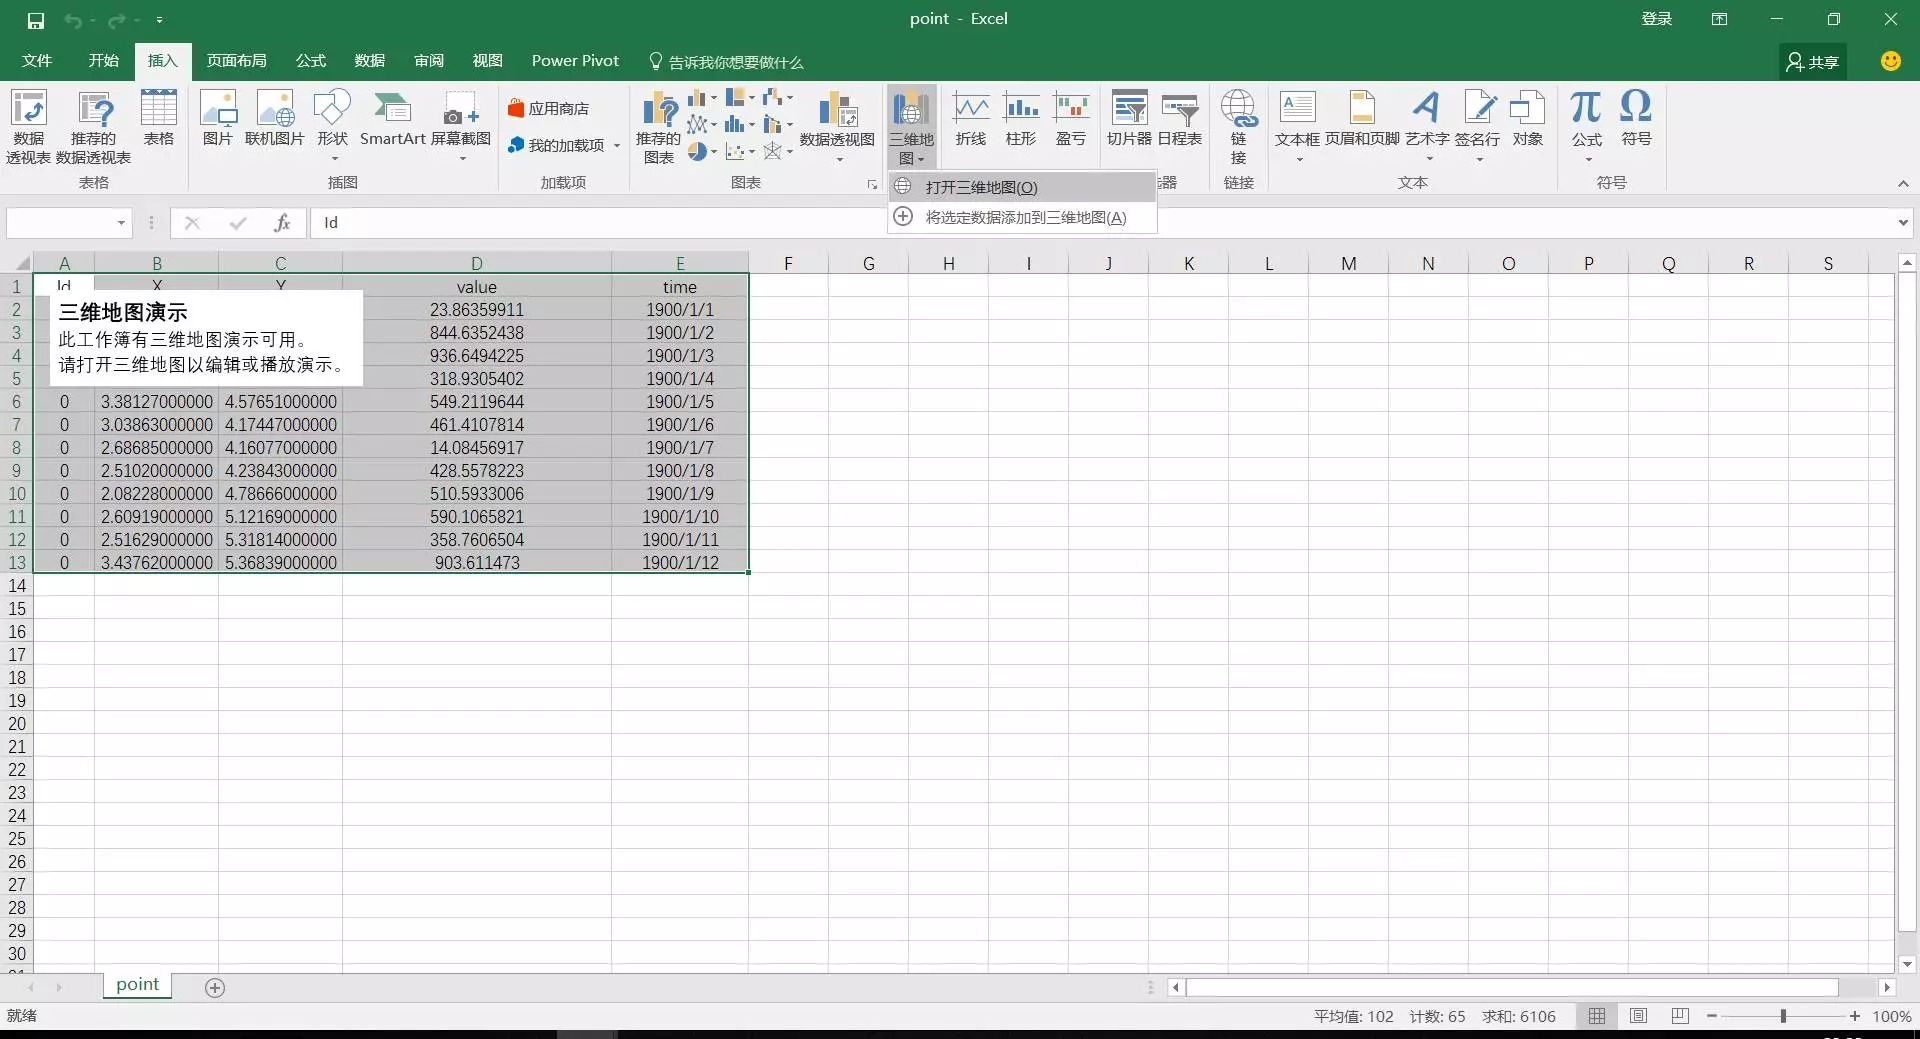Switch to Page Break Preview in status bar
Image resolution: width=1920 pixels, height=1039 pixels.
pyautogui.click(x=1680, y=1016)
